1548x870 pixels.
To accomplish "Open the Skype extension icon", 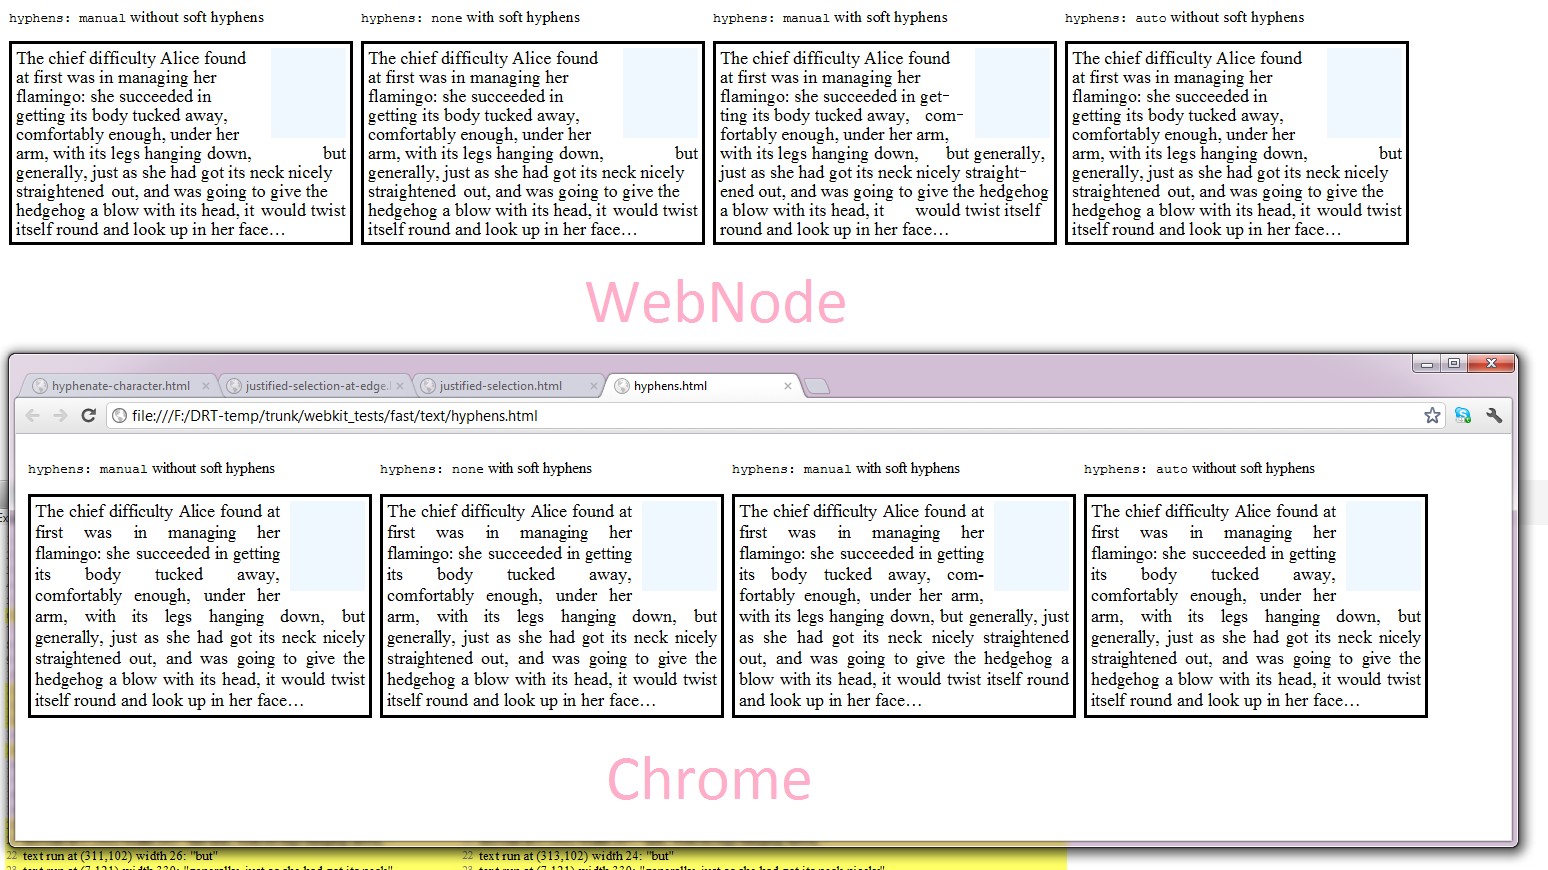I will point(1463,416).
